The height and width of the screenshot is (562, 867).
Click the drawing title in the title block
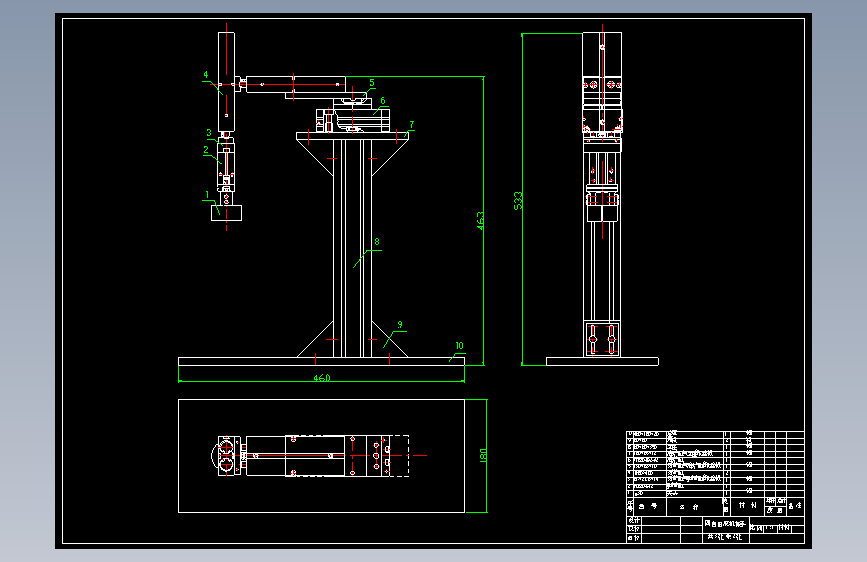click(x=725, y=523)
